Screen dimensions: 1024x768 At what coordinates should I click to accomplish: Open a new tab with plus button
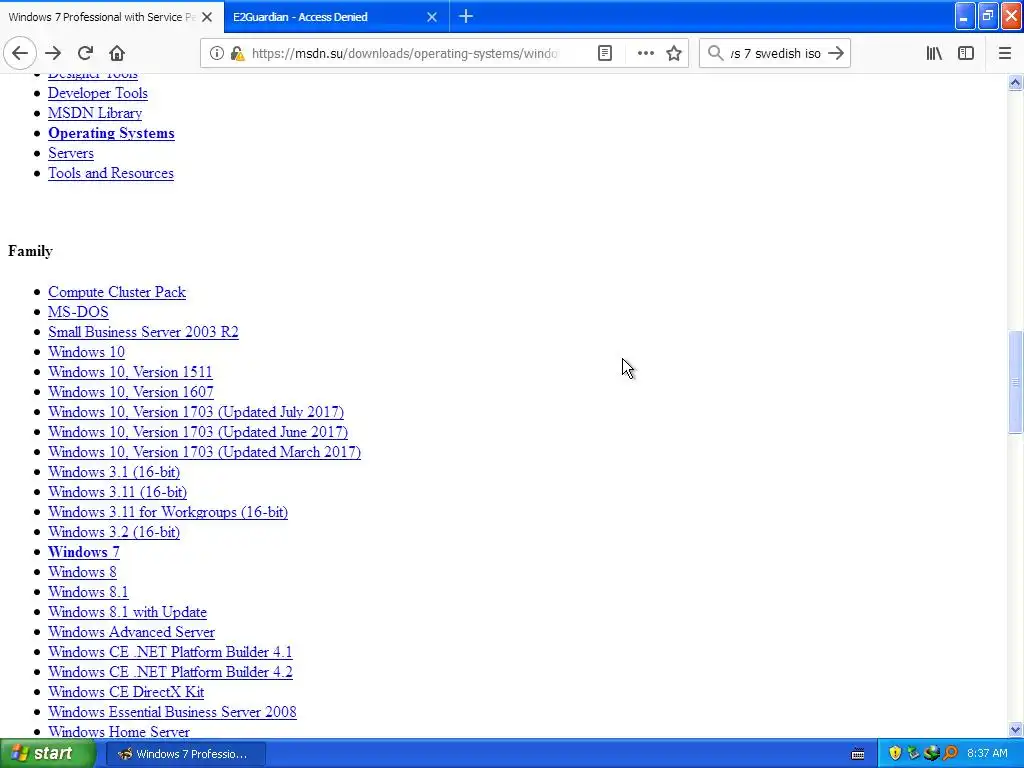click(x=466, y=17)
